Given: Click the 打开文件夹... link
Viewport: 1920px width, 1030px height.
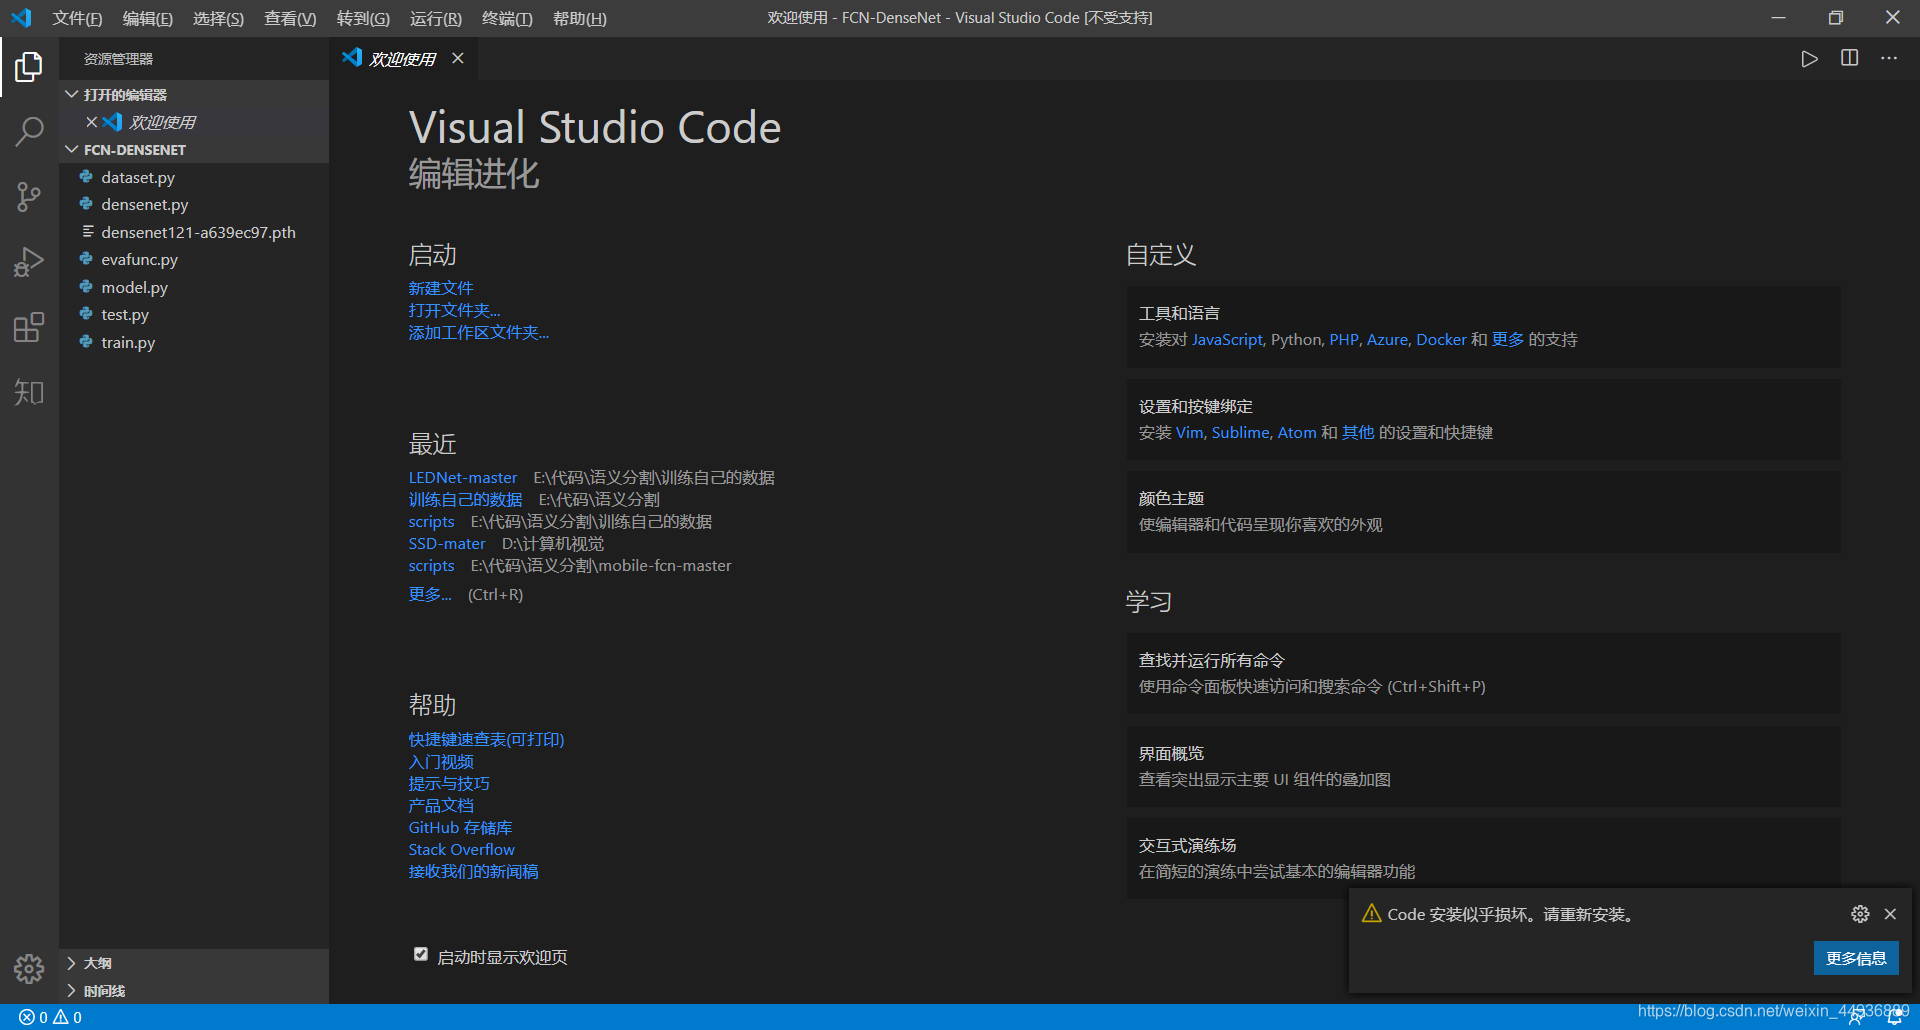Looking at the screenshot, I should coord(454,310).
